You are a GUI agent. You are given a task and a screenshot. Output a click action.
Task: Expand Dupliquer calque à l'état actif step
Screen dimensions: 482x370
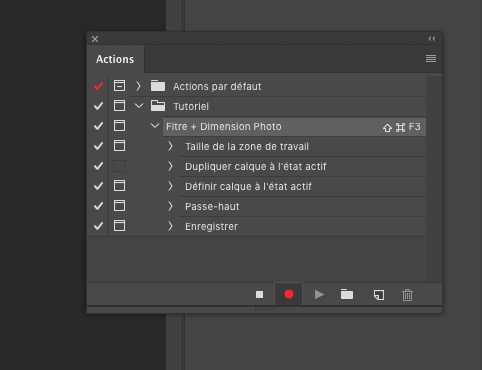(x=170, y=166)
